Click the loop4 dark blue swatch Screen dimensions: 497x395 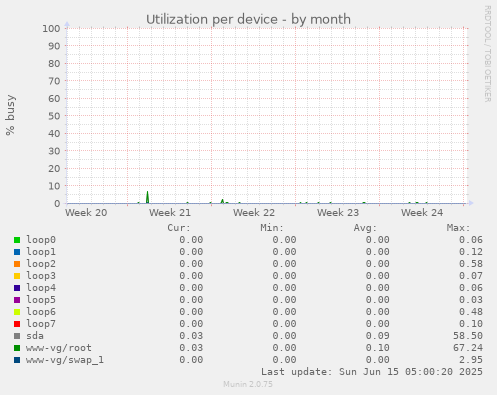pos(17,288)
